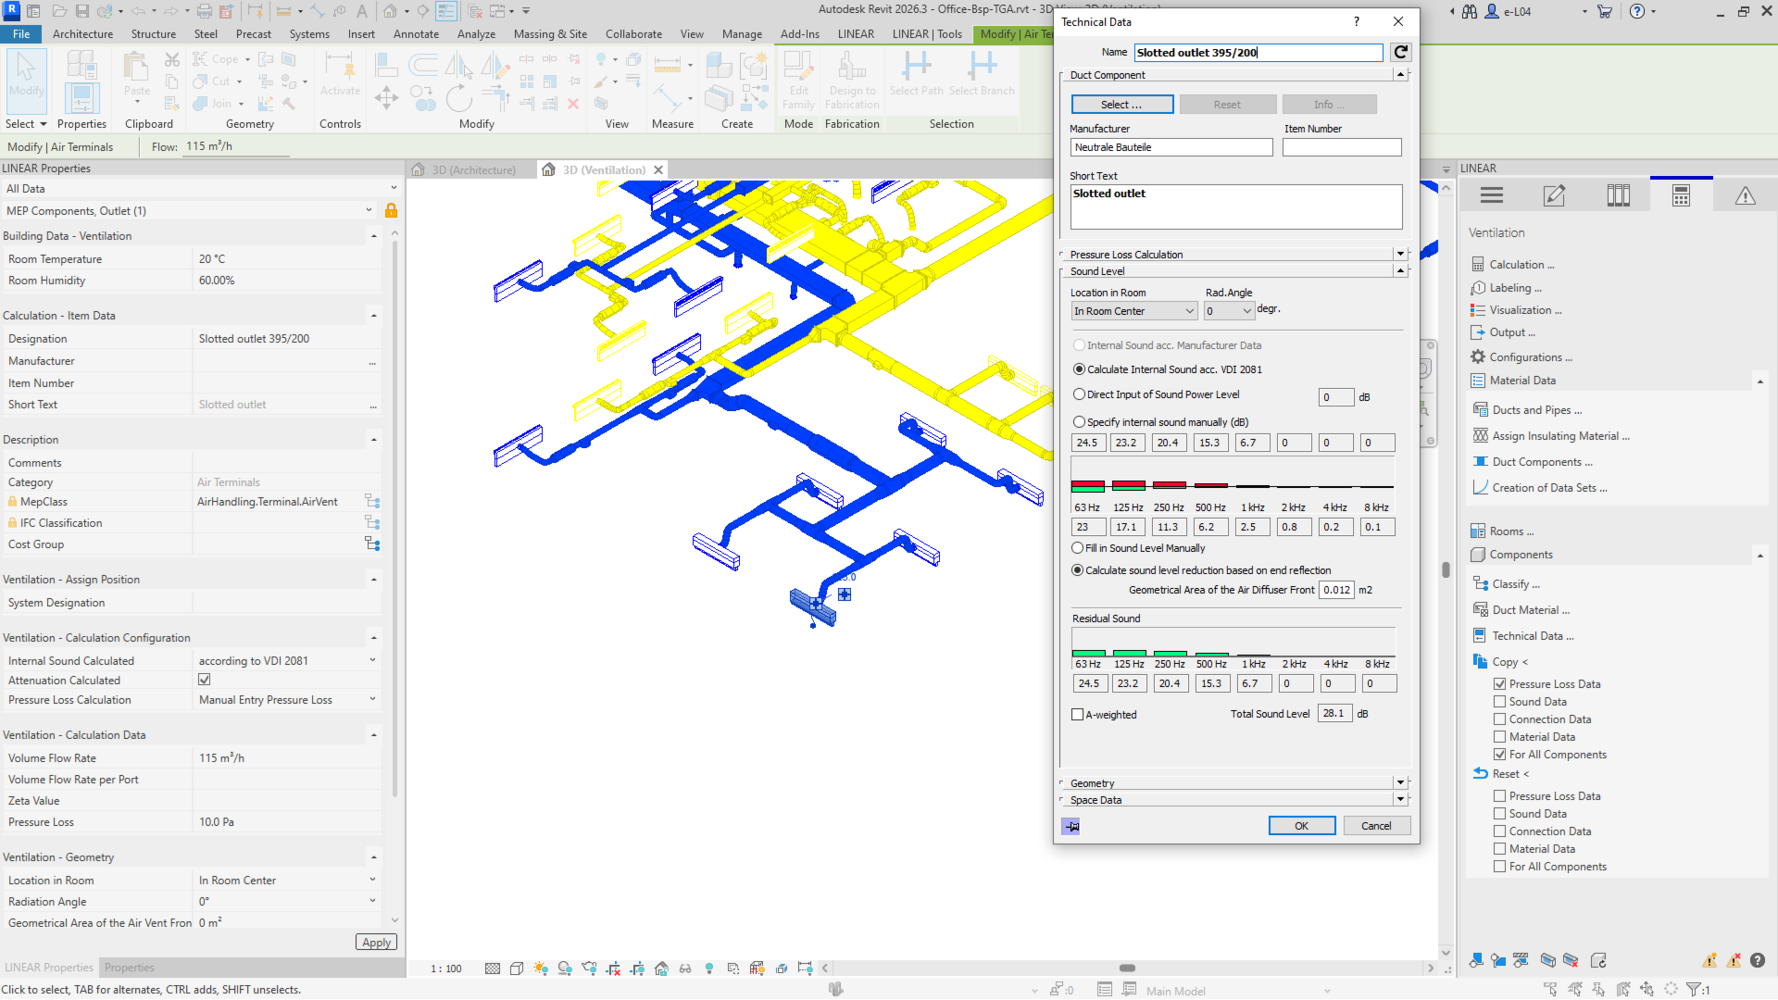Click the LINEAR columns view icon
The width and height of the screenshot is (1778, 1000).
coord(1618,196)
